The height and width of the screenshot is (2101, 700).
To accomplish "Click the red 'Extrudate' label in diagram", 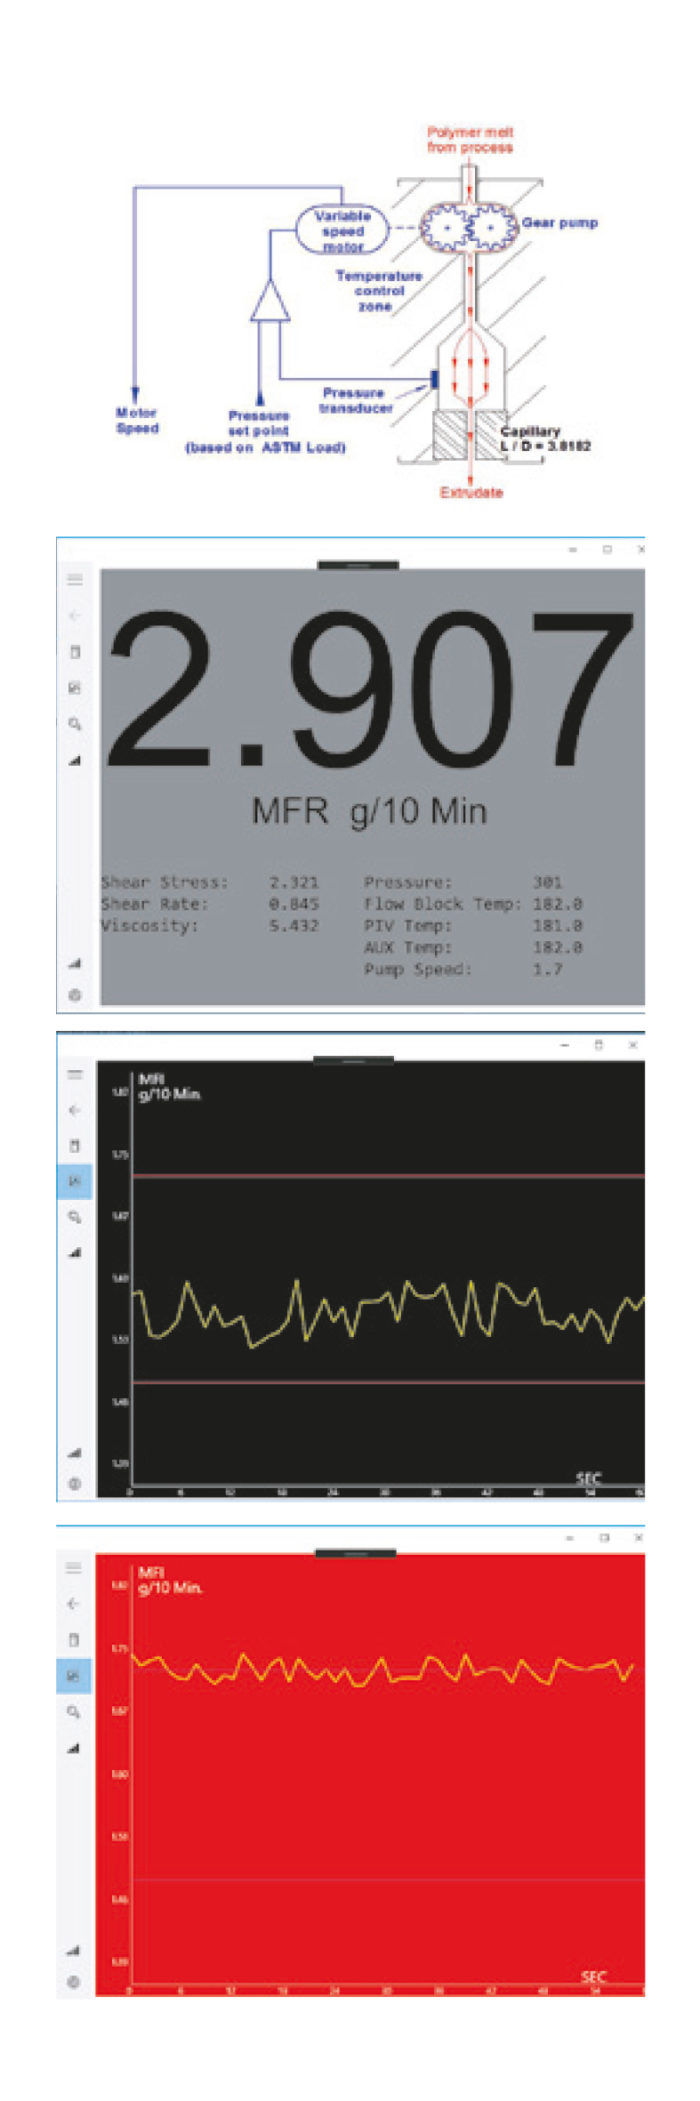I will 472,492.
